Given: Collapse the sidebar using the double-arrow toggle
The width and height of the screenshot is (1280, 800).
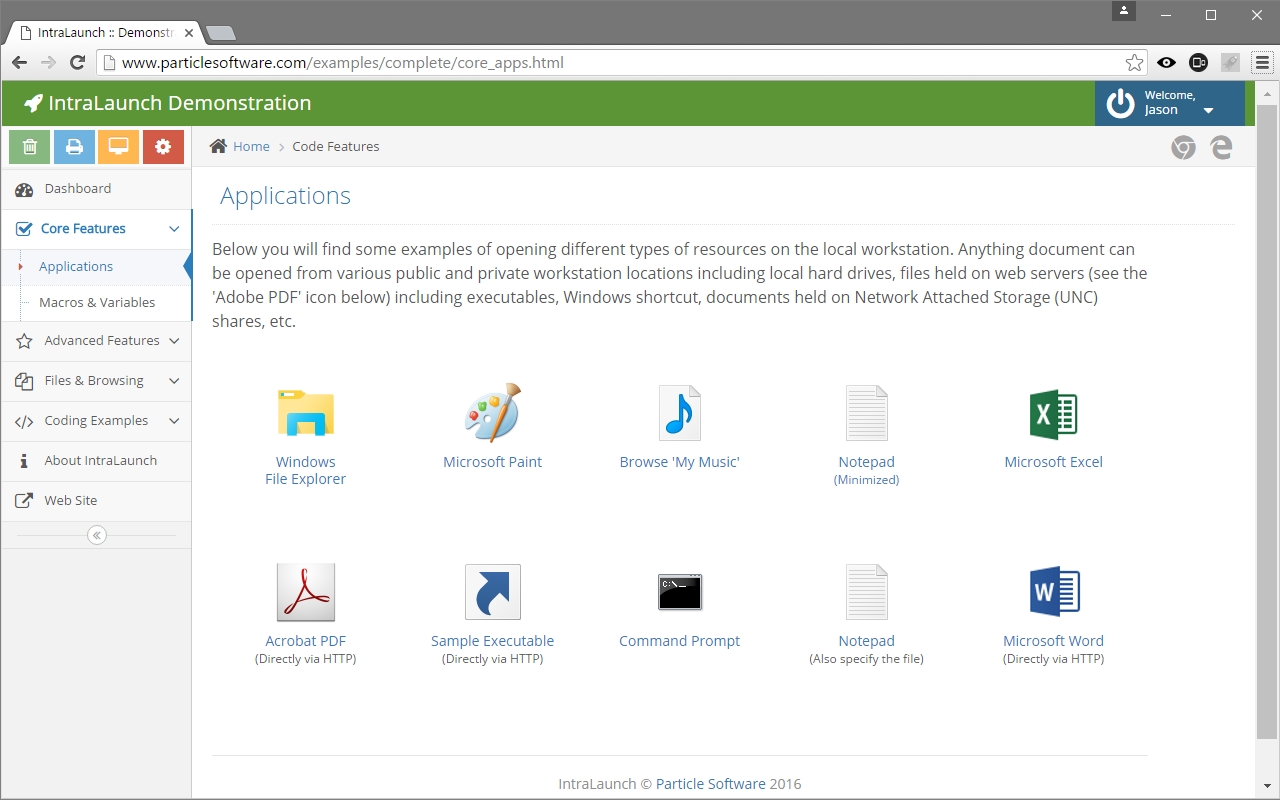Looking at the screenshot, I should point(96,535).
